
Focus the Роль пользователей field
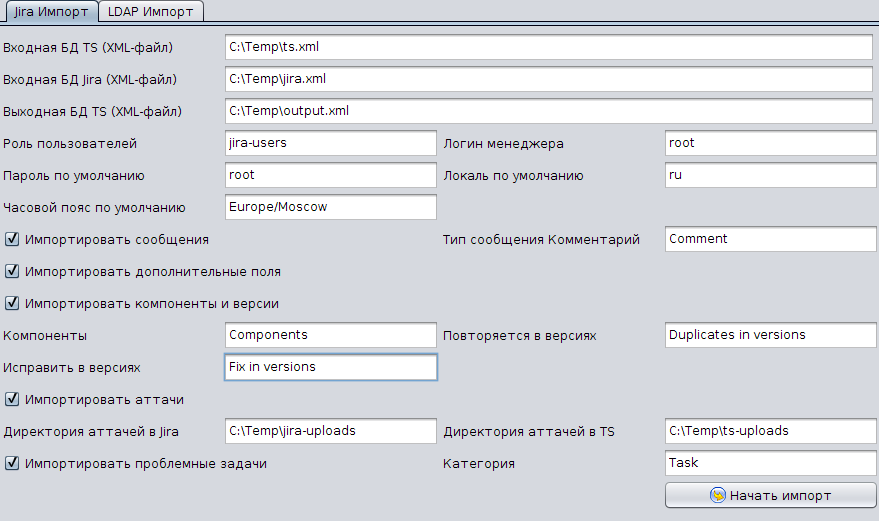(x=330, y=143)
